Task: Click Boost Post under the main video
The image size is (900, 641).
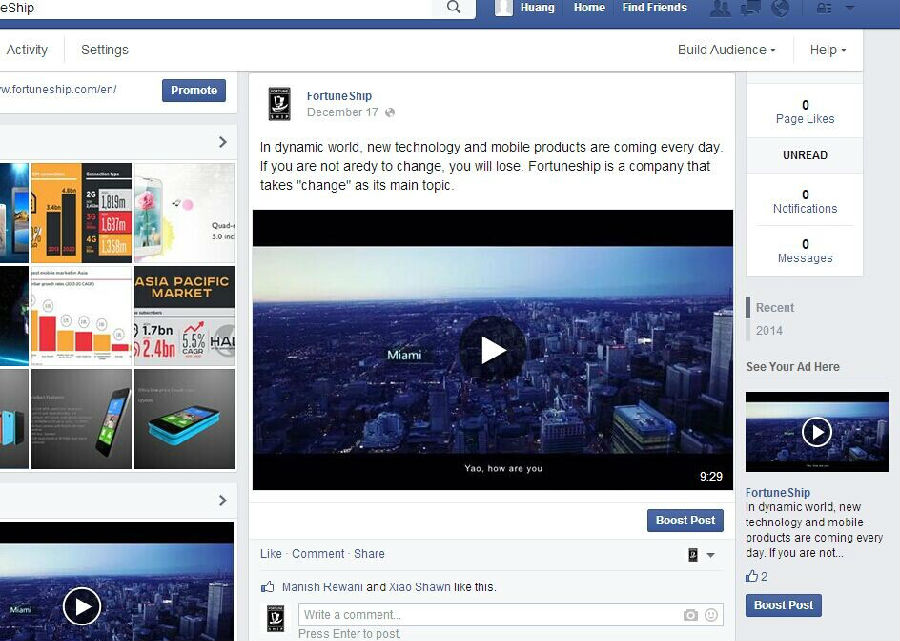Action: point(685,520)
